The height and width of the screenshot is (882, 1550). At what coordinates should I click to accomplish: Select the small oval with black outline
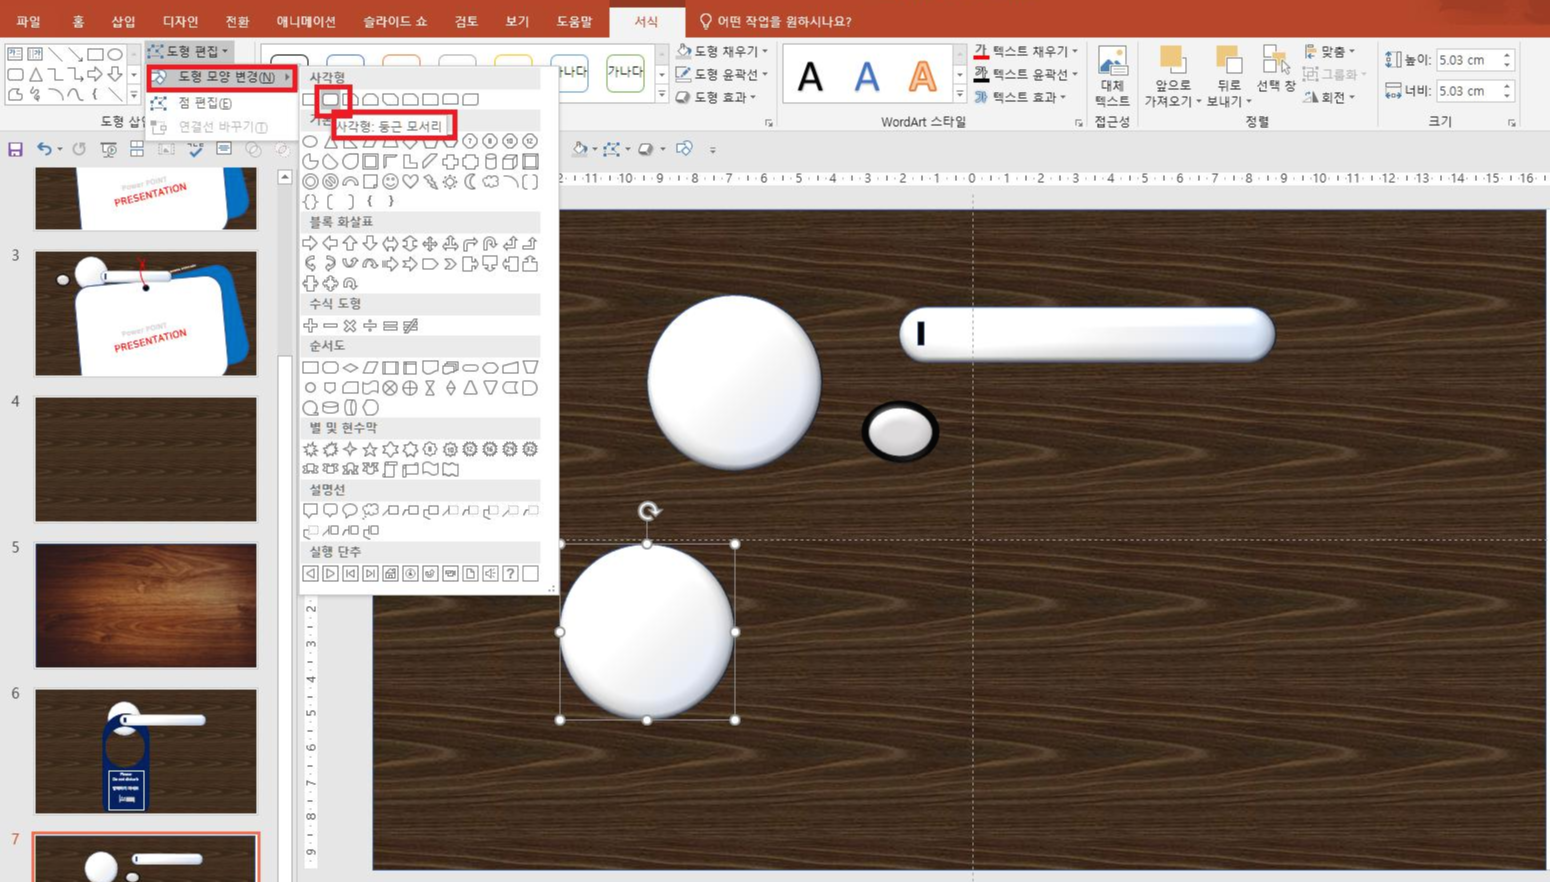[x=900, y=431]
